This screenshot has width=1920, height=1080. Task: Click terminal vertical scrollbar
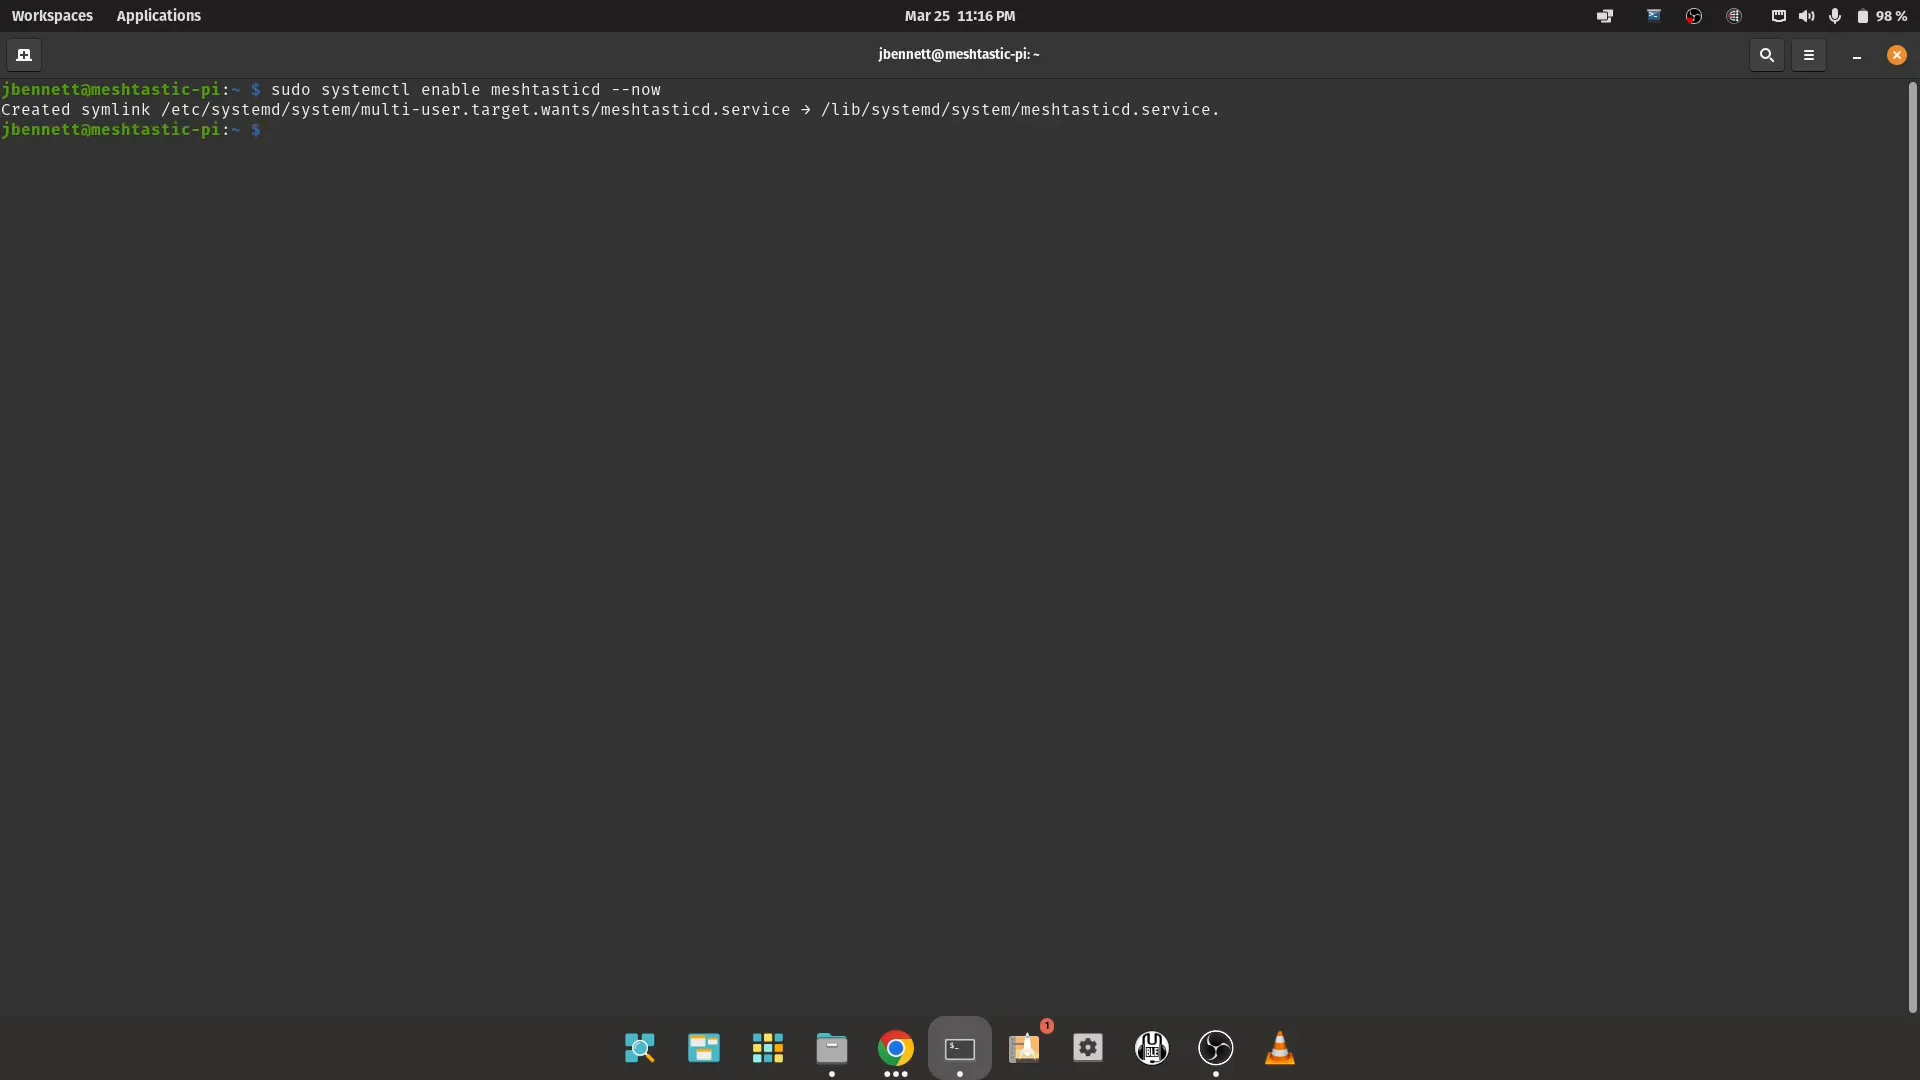coord(1912,547)
